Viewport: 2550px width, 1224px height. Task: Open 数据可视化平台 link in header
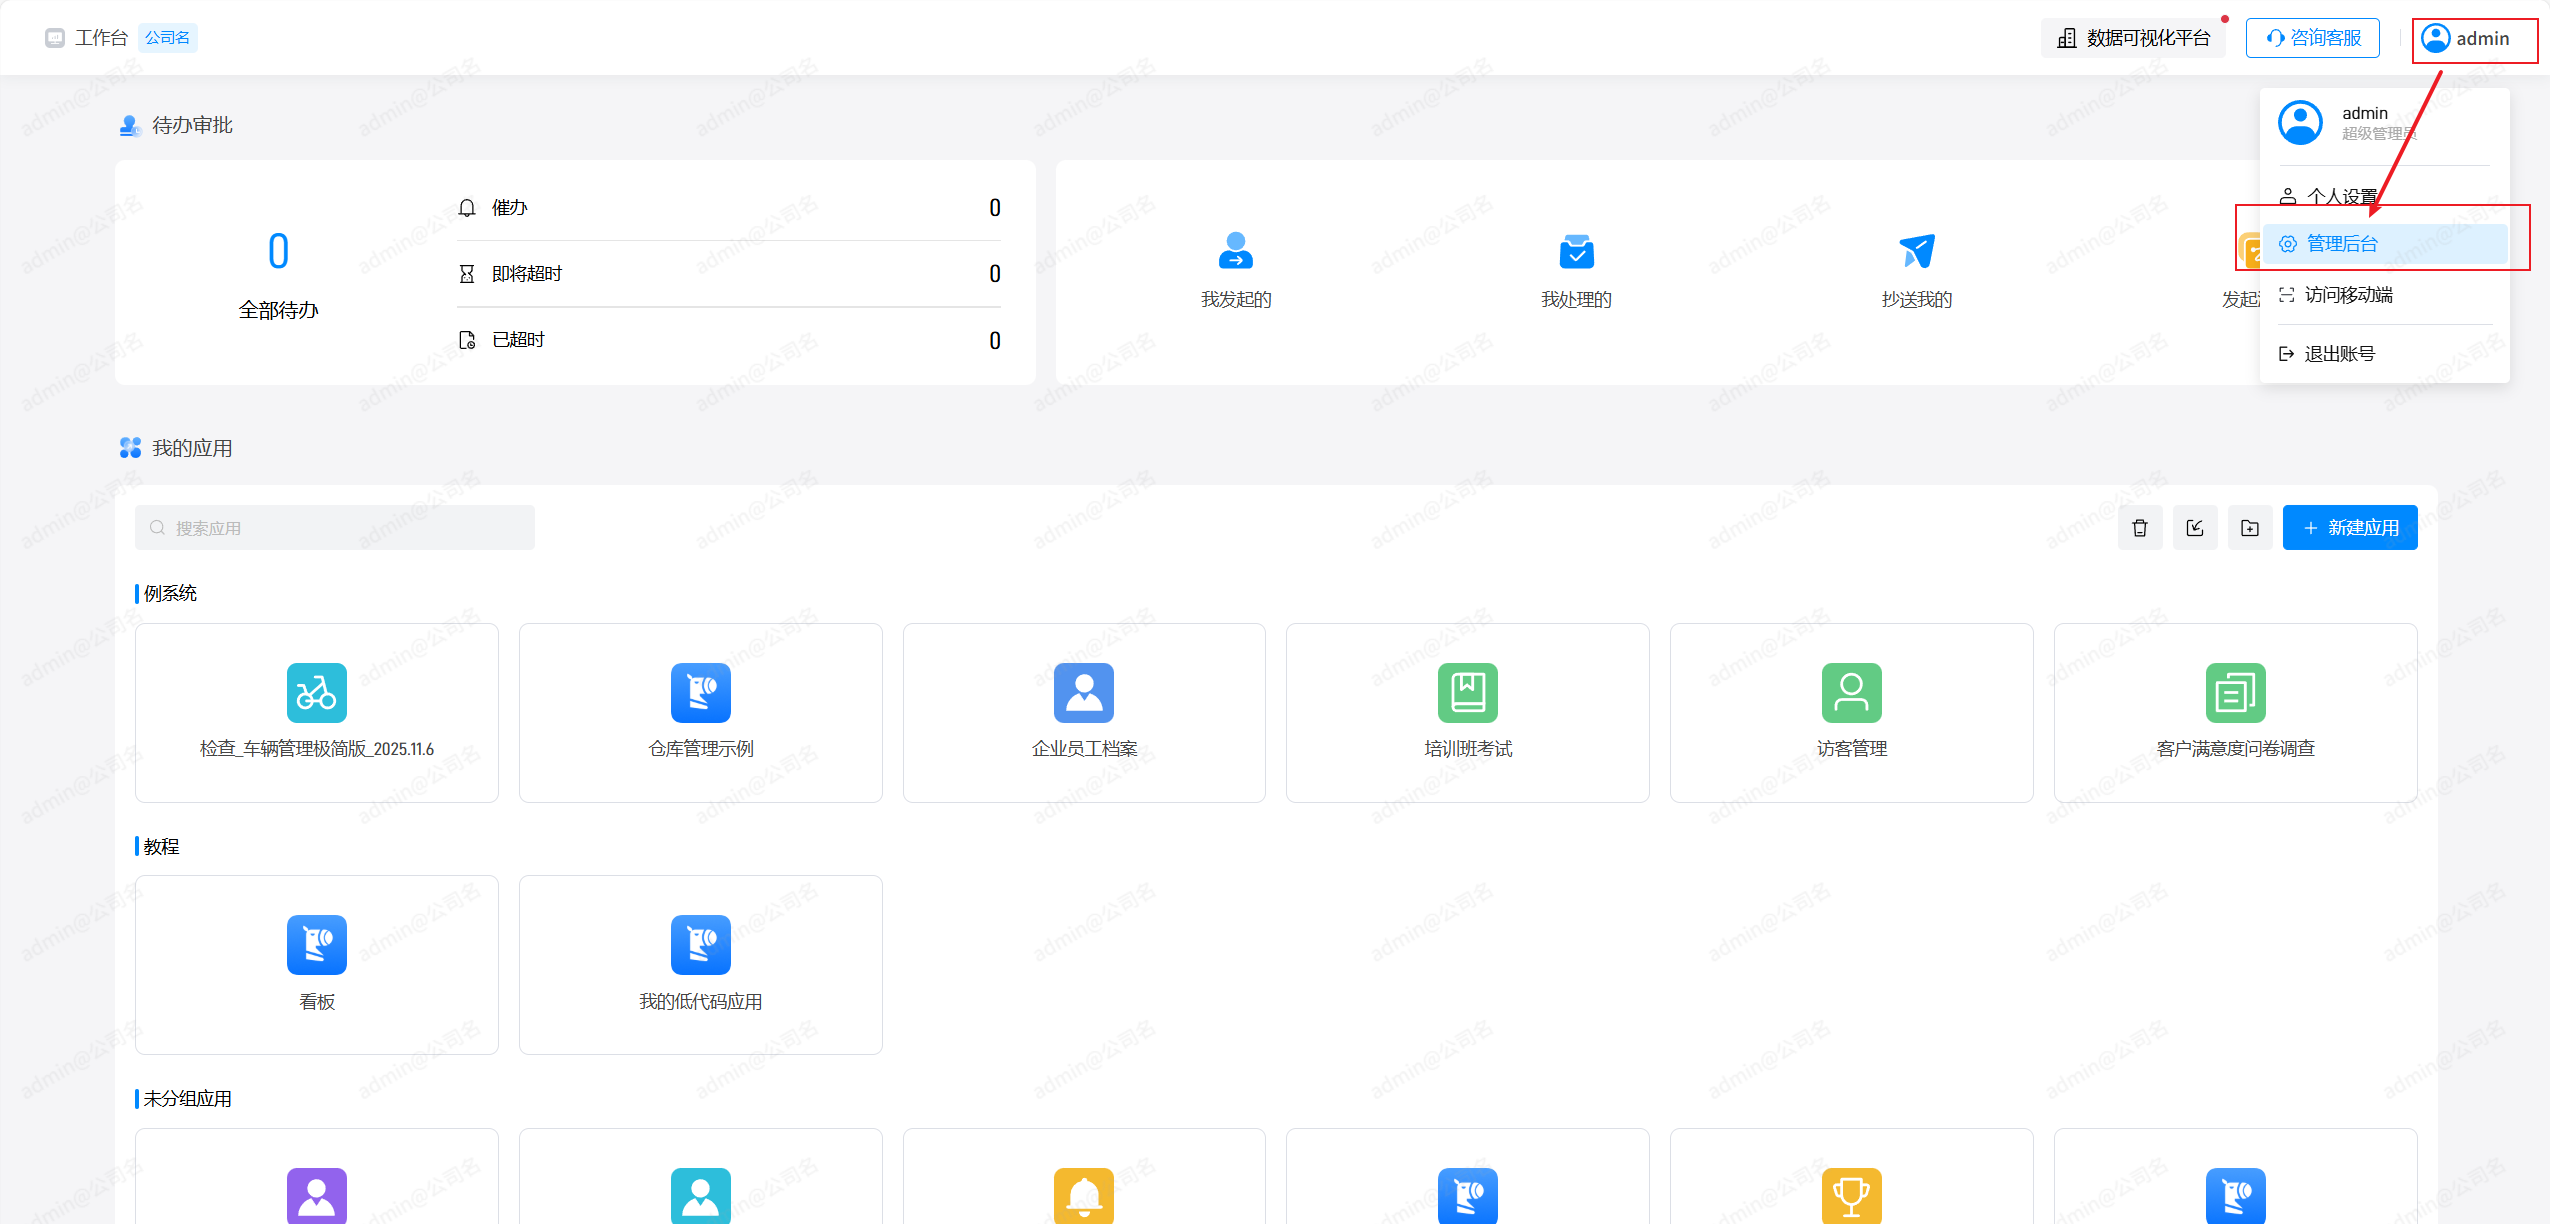point(2133,38)
